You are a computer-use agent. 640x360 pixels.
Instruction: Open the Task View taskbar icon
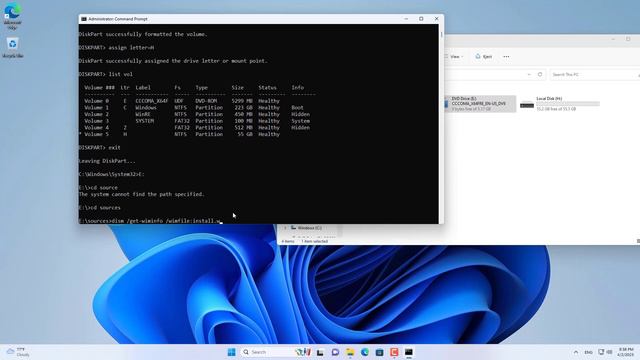click(320, 352)
